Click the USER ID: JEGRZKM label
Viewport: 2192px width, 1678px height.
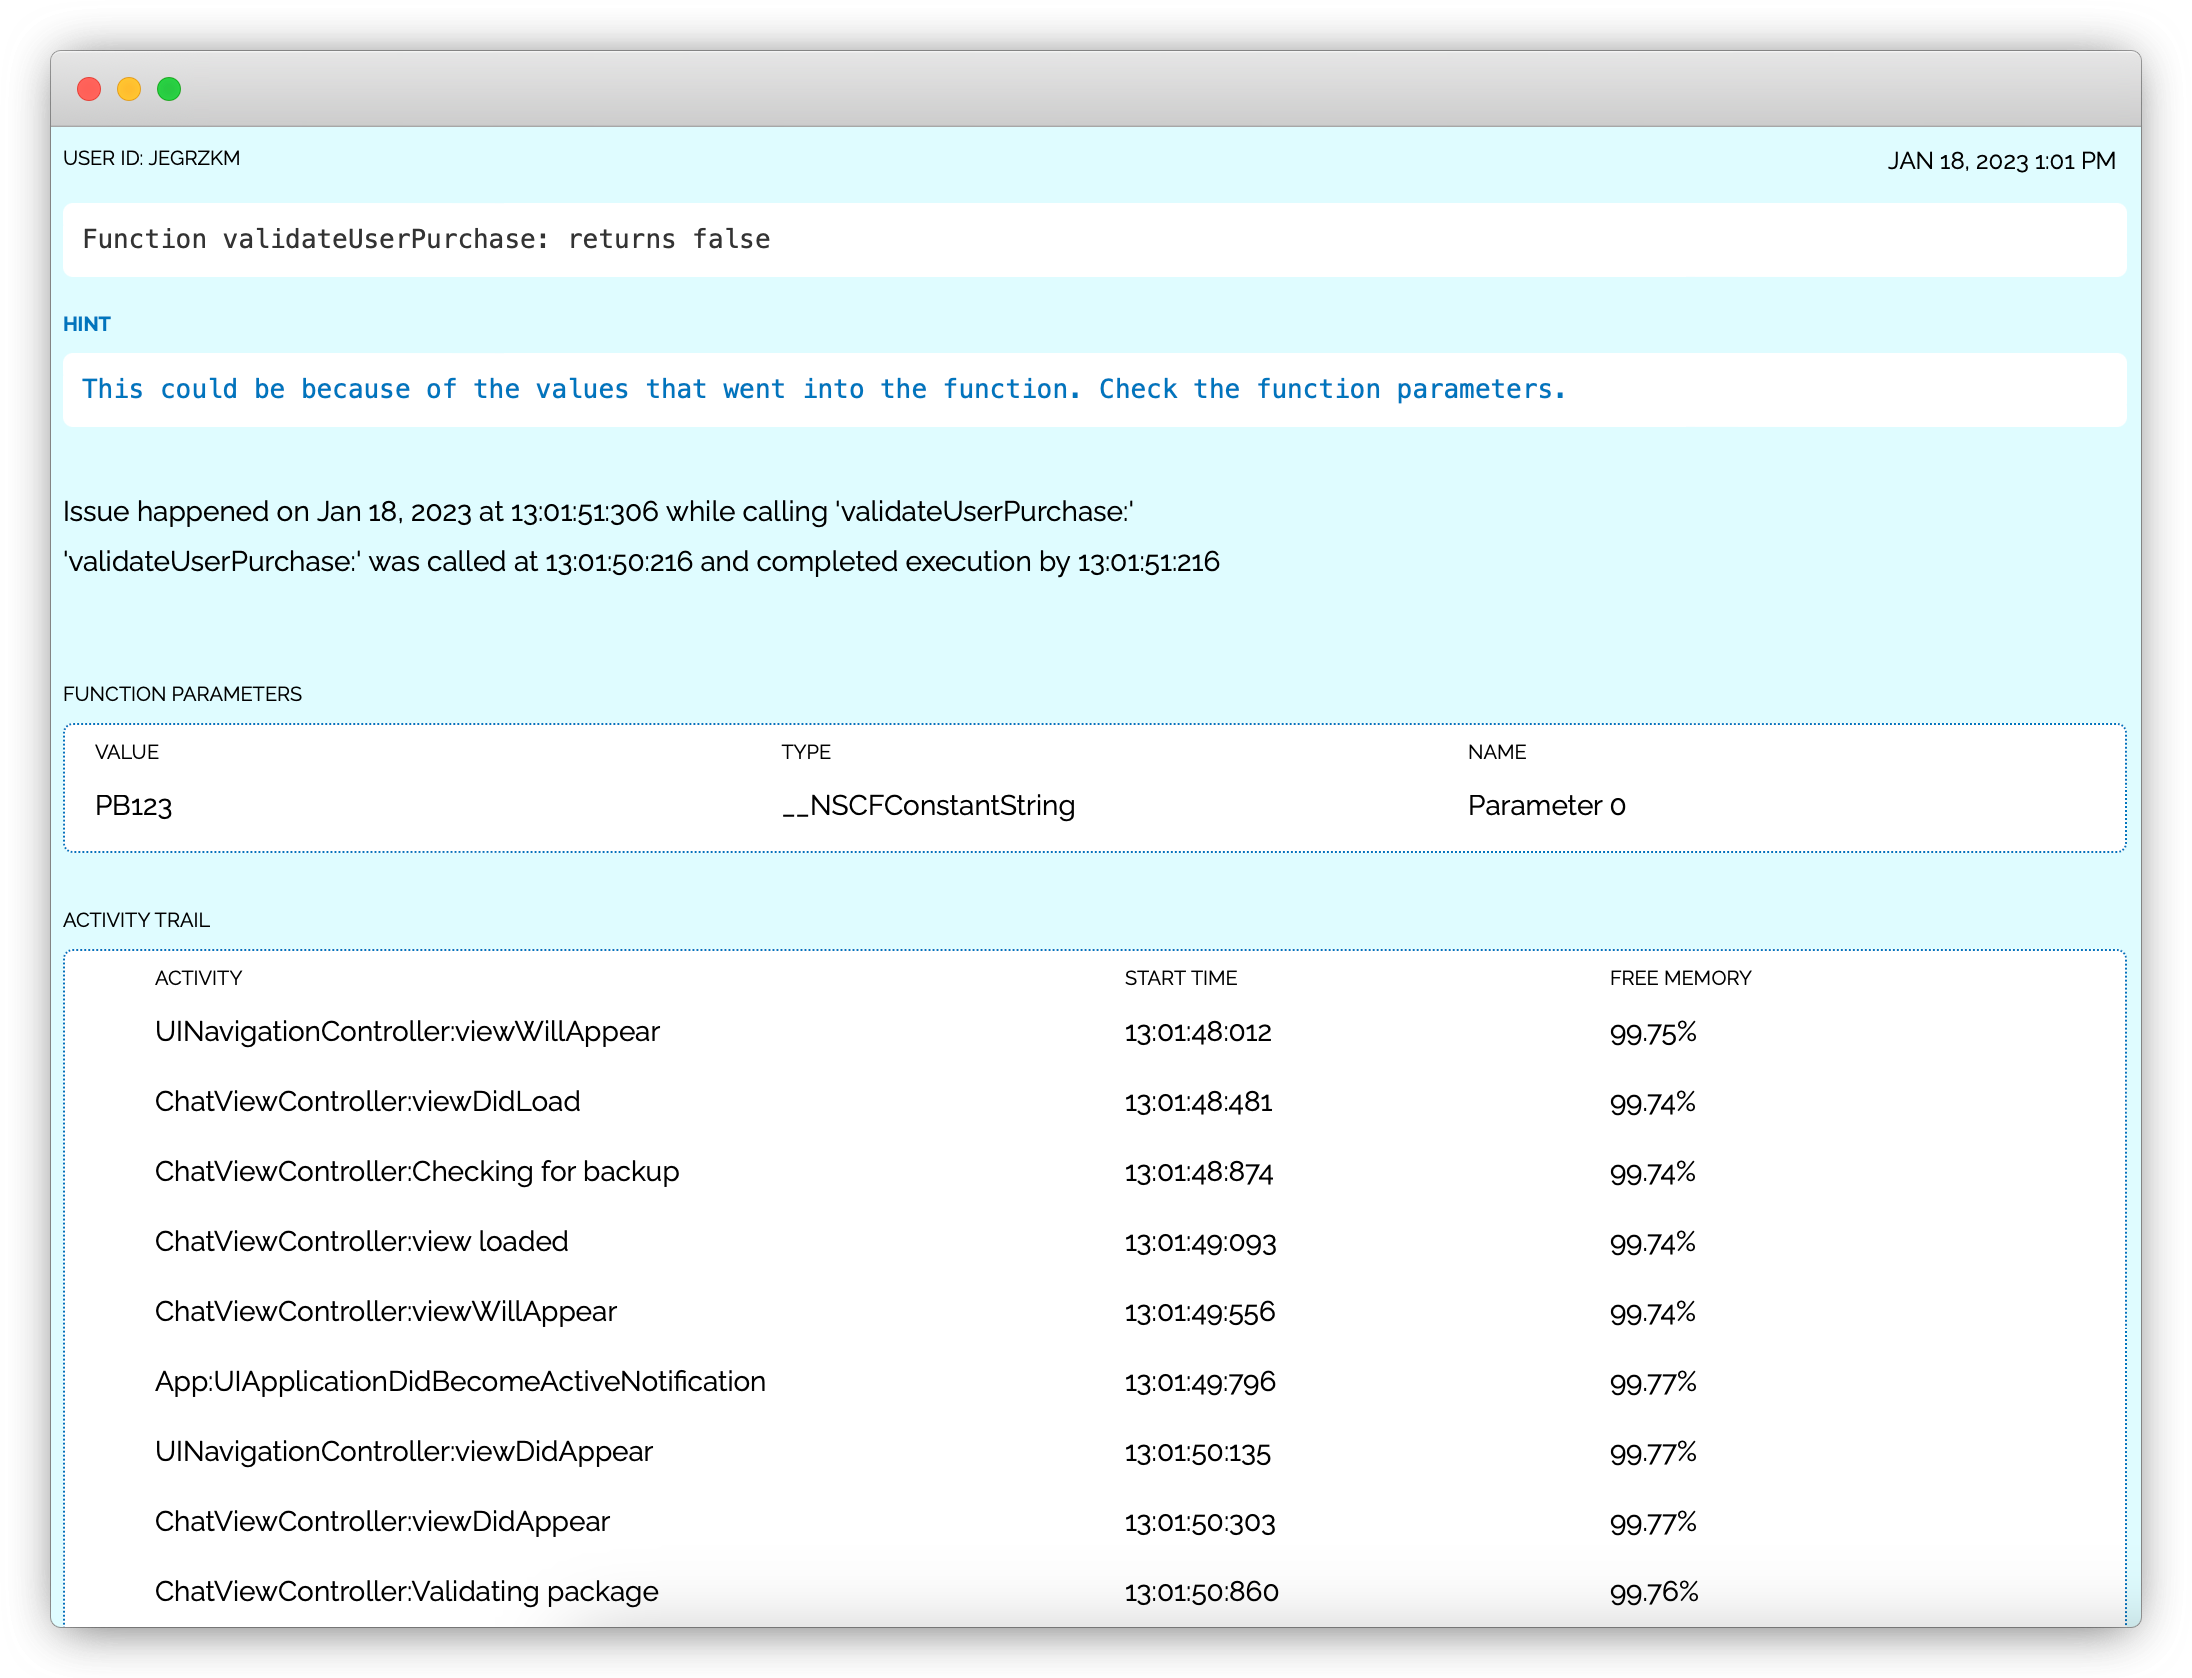(x=151, y=159)
